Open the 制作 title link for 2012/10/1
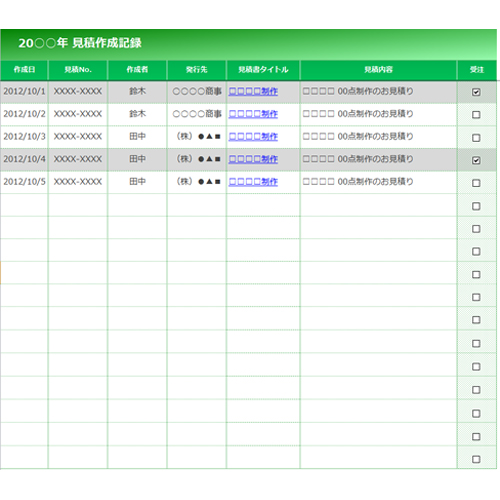The width and height of the screenshot is (500, 500). click(x=253, y=91)
